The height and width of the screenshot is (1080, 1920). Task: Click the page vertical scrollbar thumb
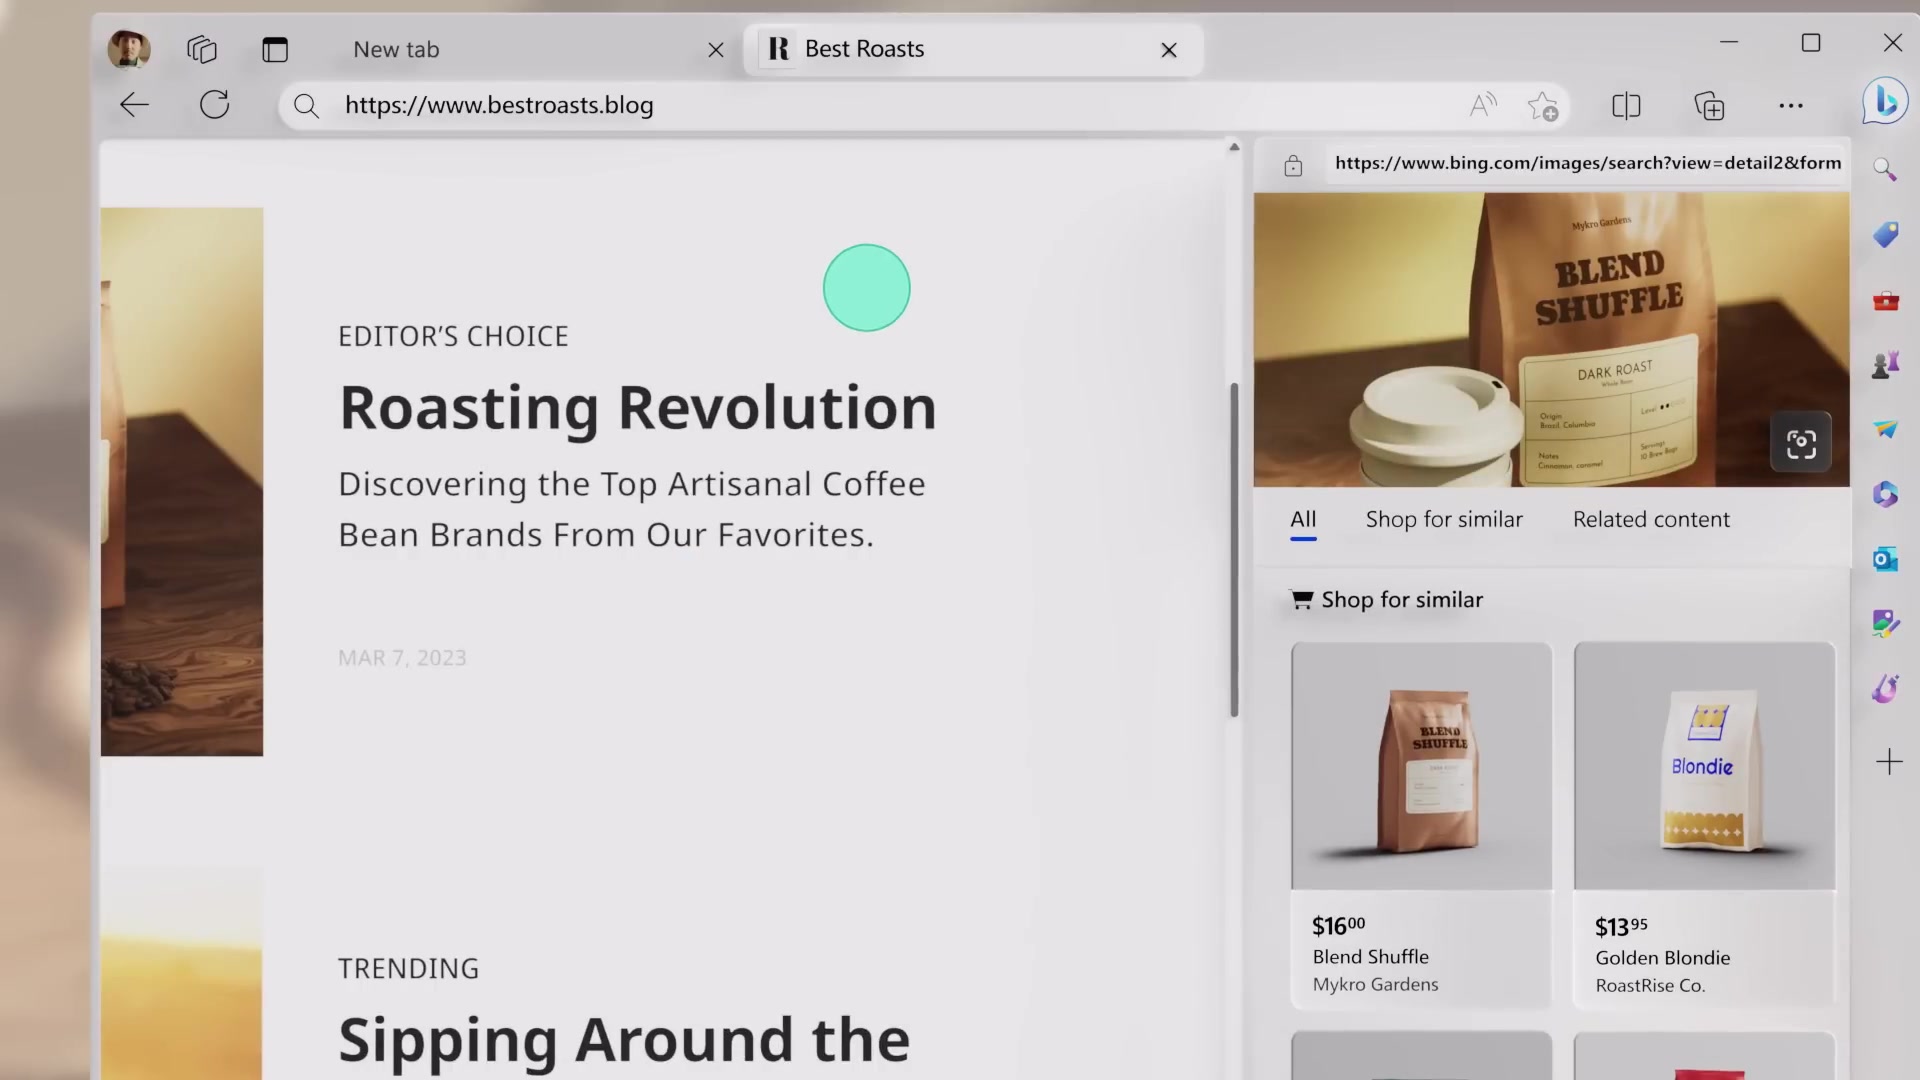tap(1234, 550)
